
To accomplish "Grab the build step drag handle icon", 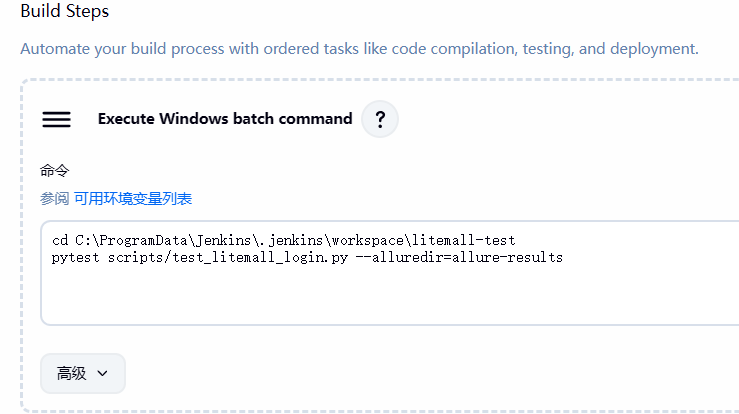I will tap(57, 119).
